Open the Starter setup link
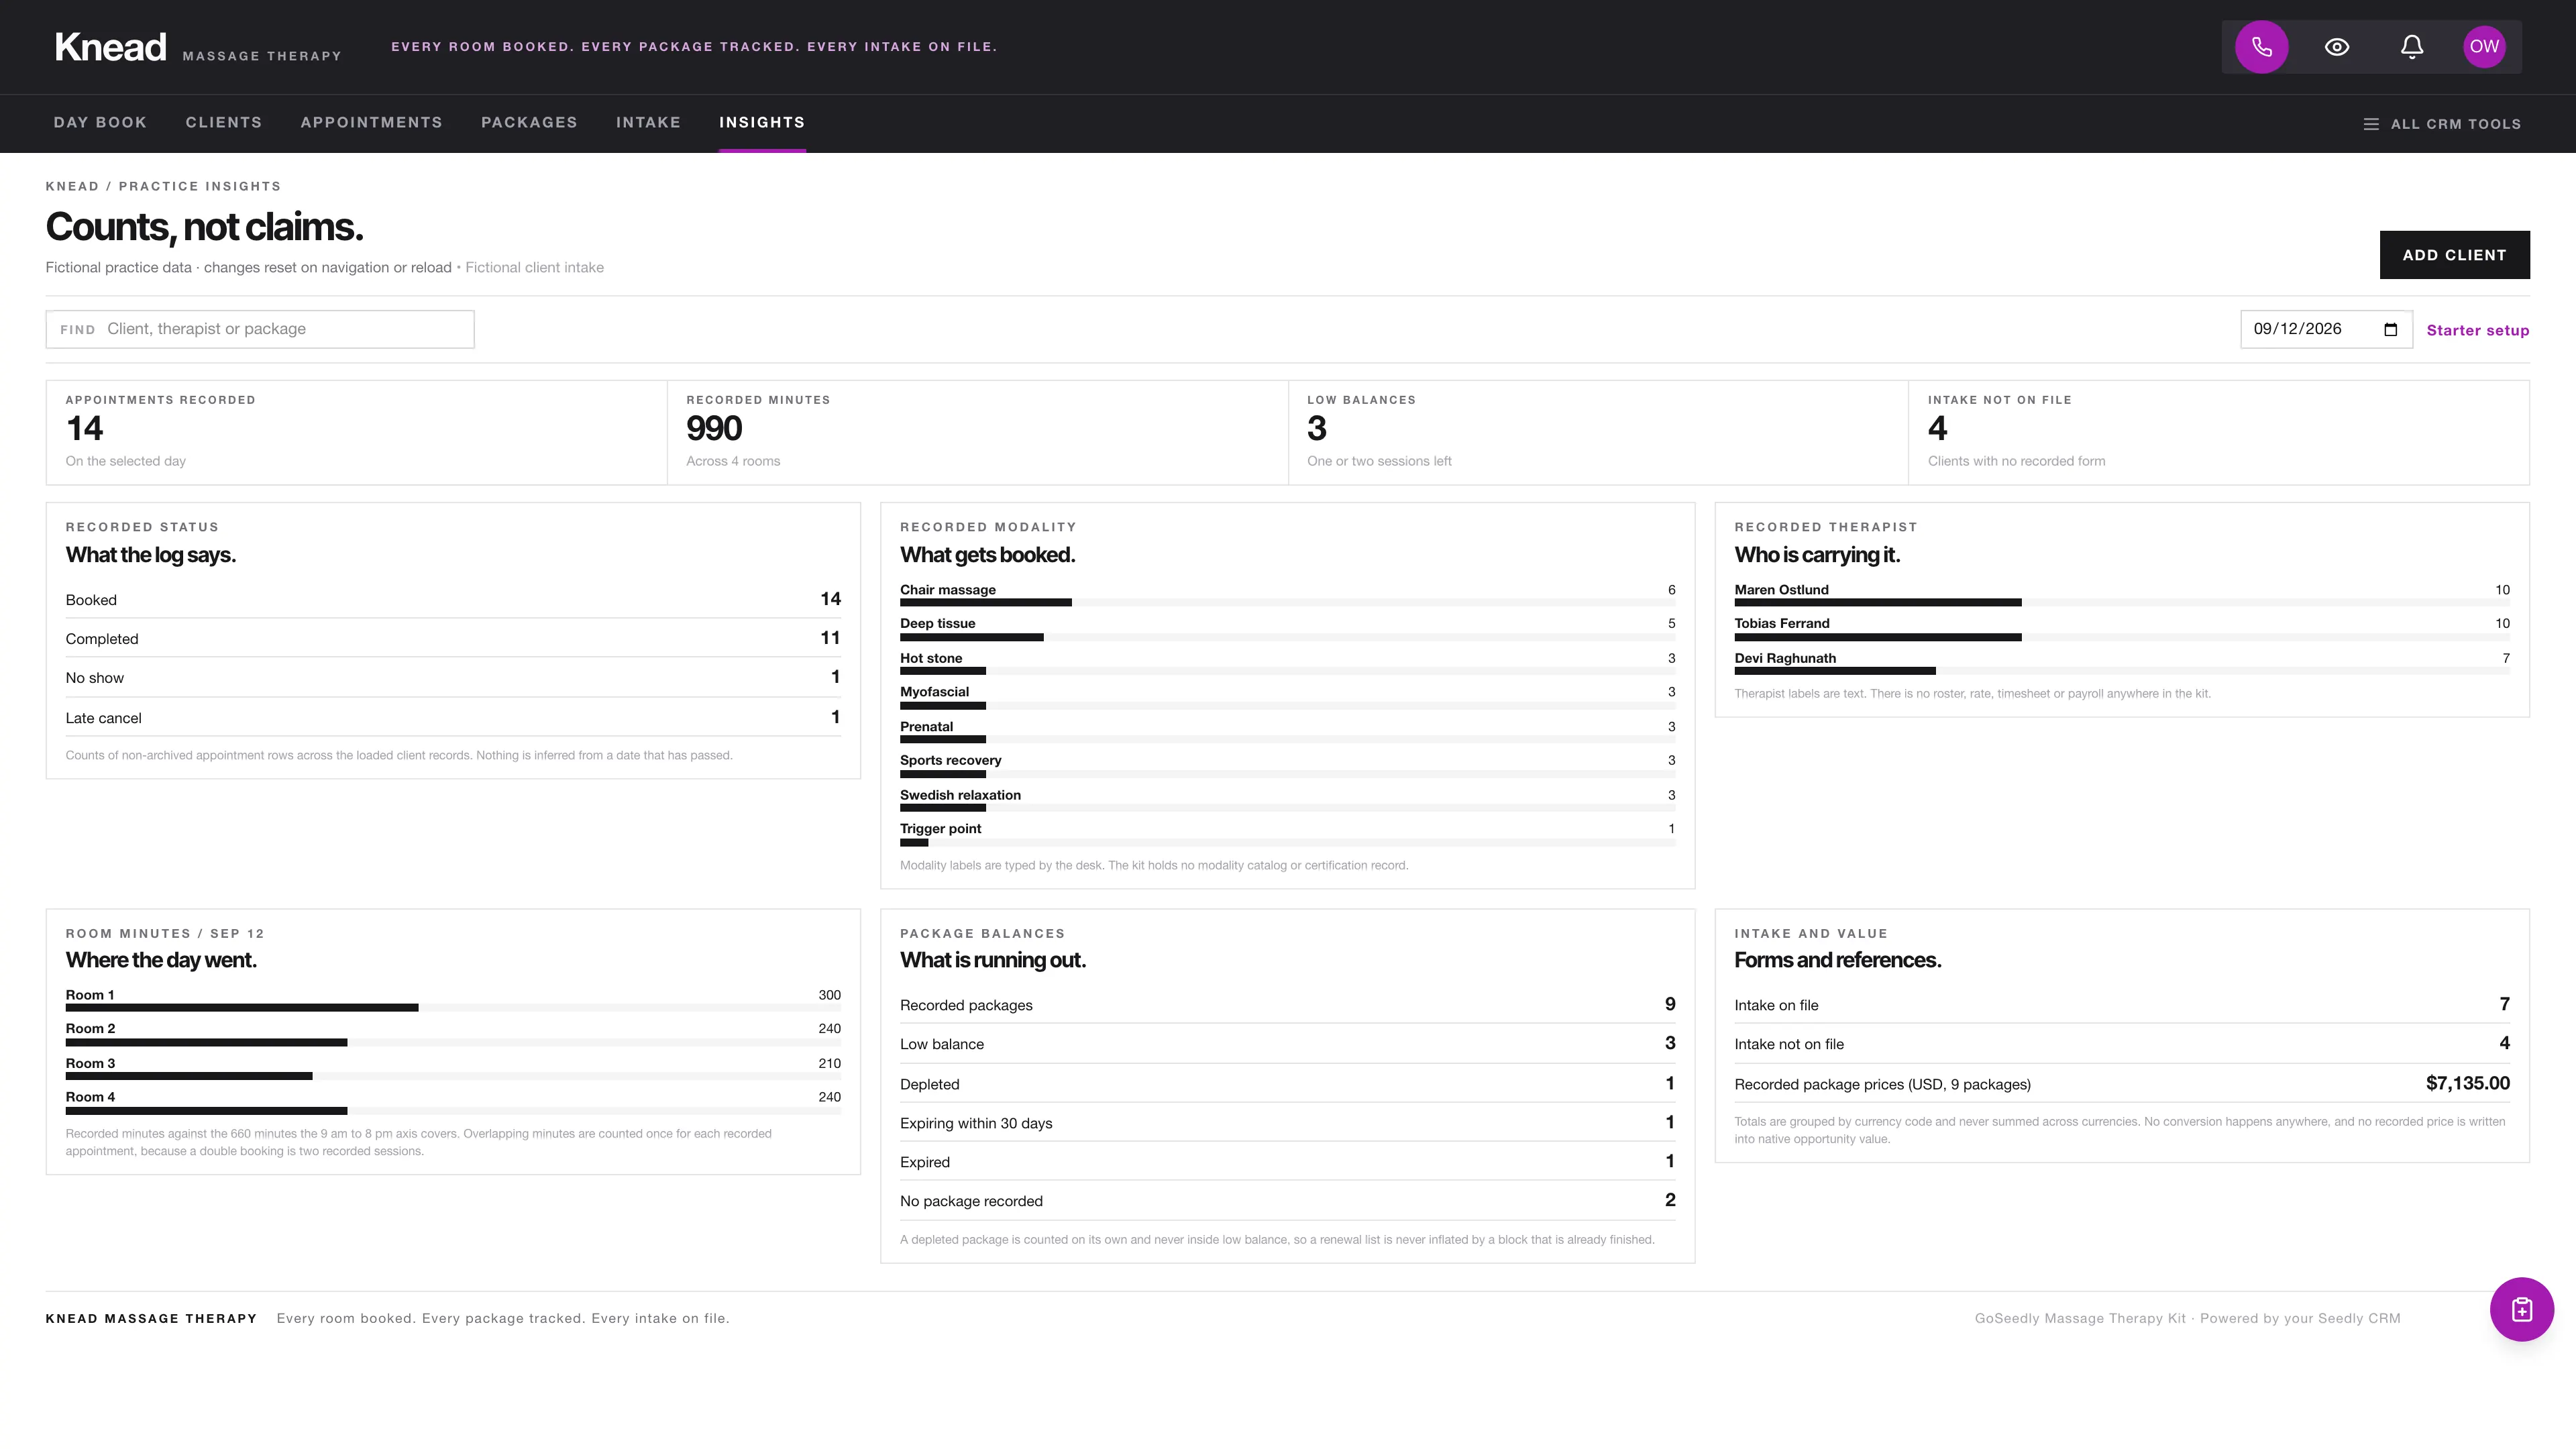 (2478, 331)
